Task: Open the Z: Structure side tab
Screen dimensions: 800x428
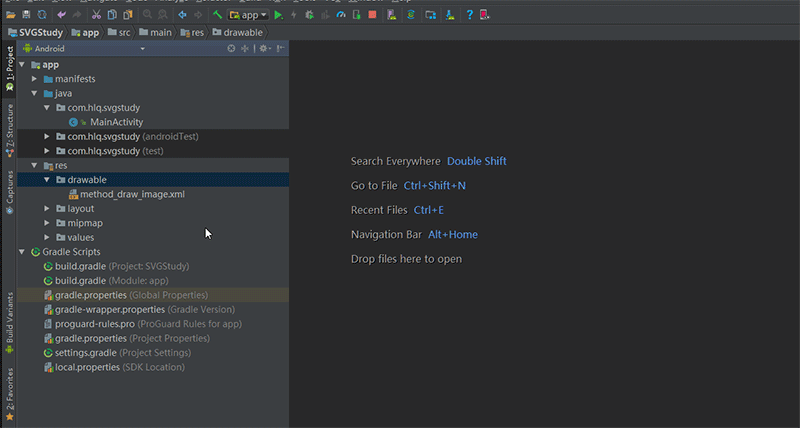Action: (x=9, y=130)
